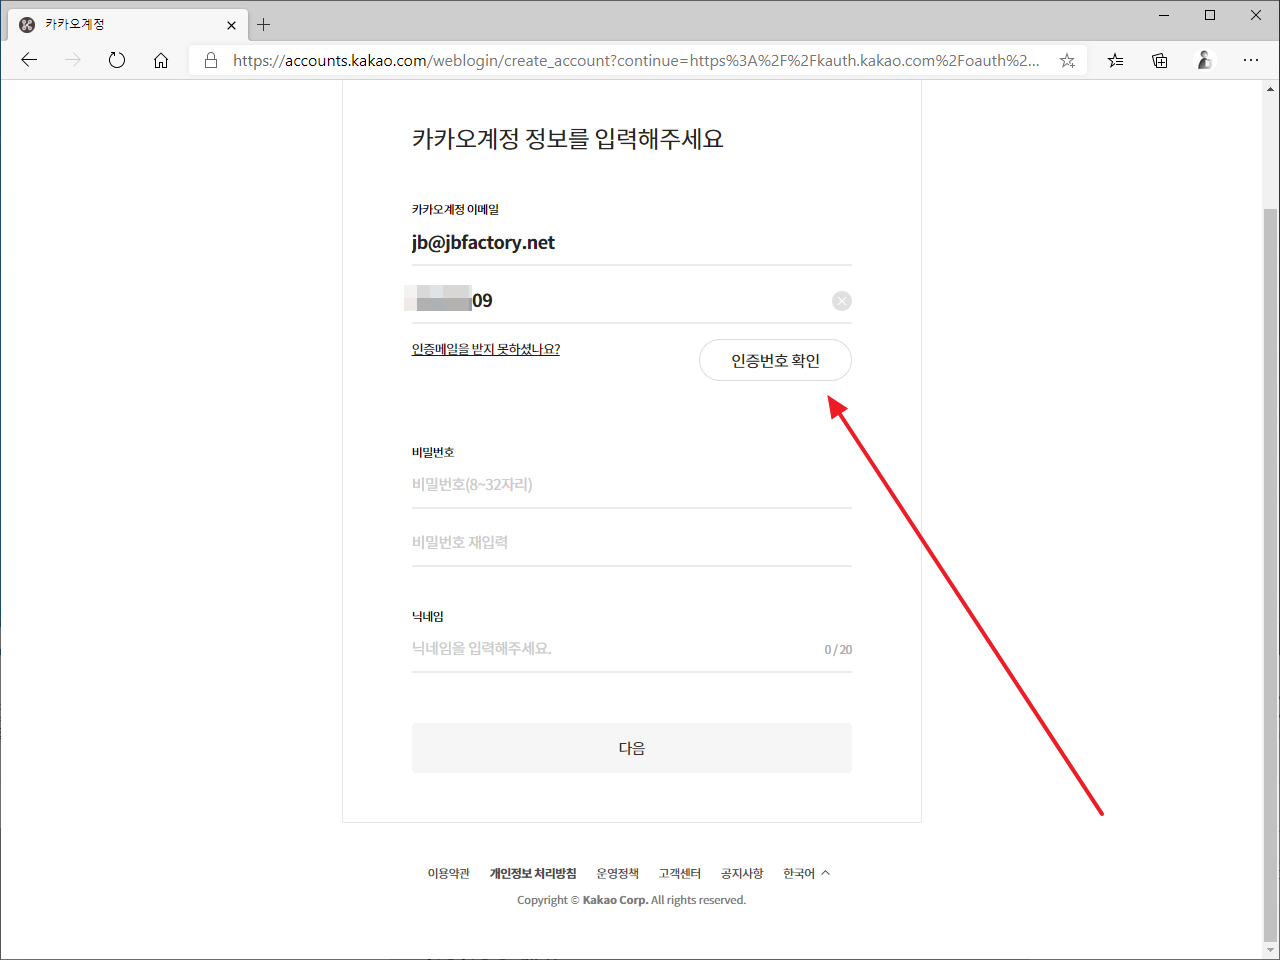Open the favorites list panel
Viewport: 1280px width, 960px height.
[1116, 60]
